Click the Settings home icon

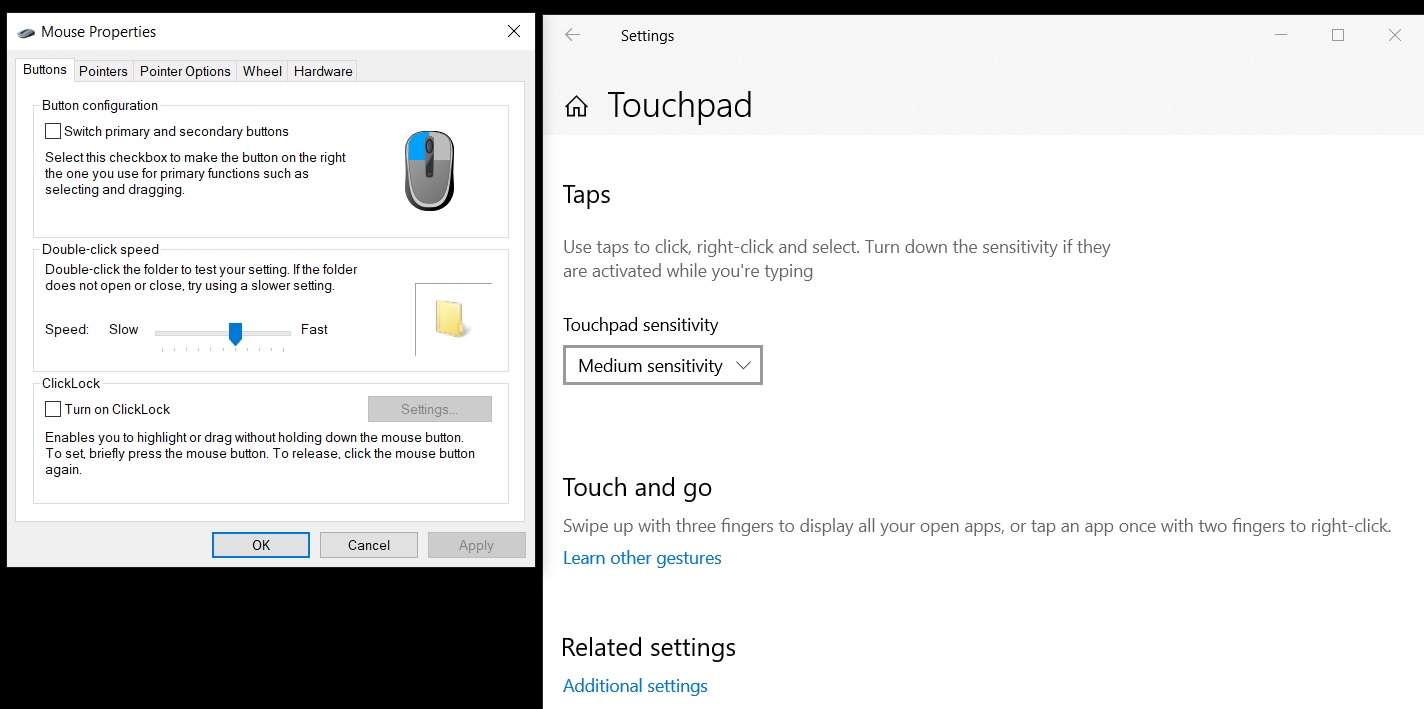(x=576, y=106)
